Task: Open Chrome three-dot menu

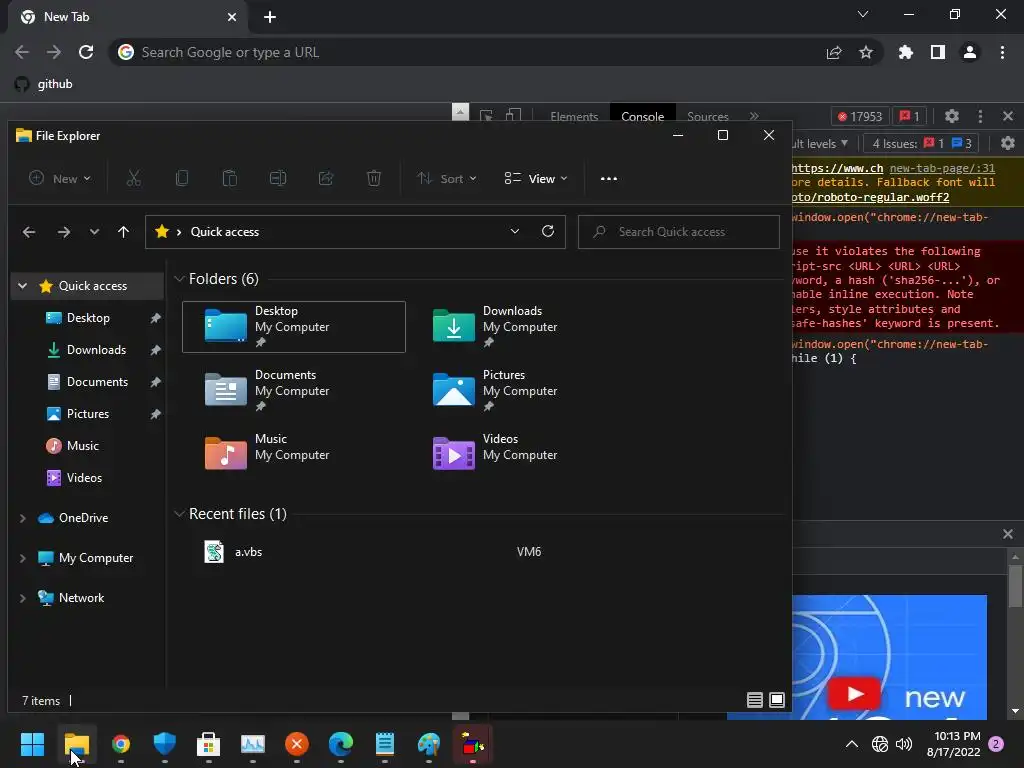Action: [1002, 52]
